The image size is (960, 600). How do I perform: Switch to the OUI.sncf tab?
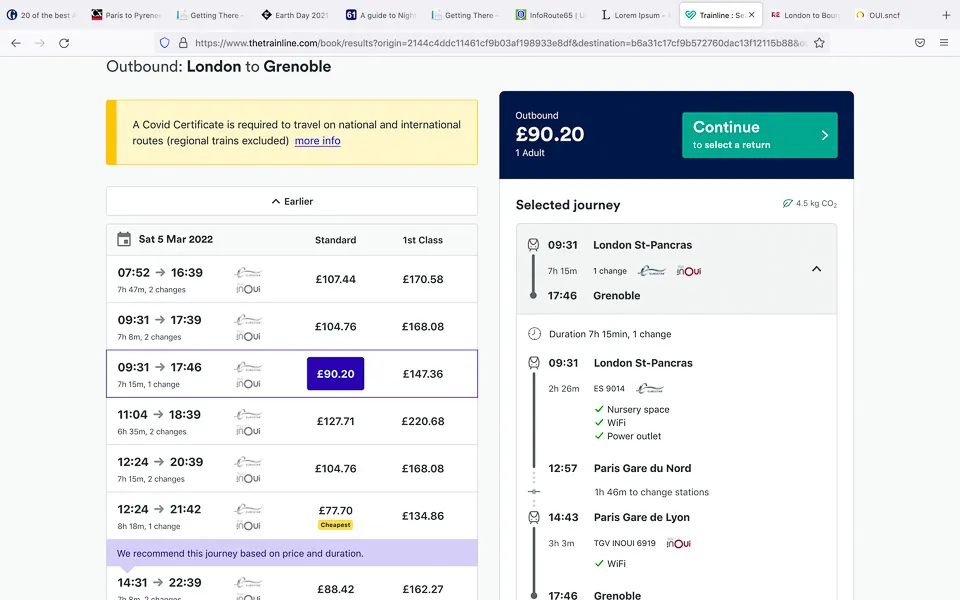point(878,15)
